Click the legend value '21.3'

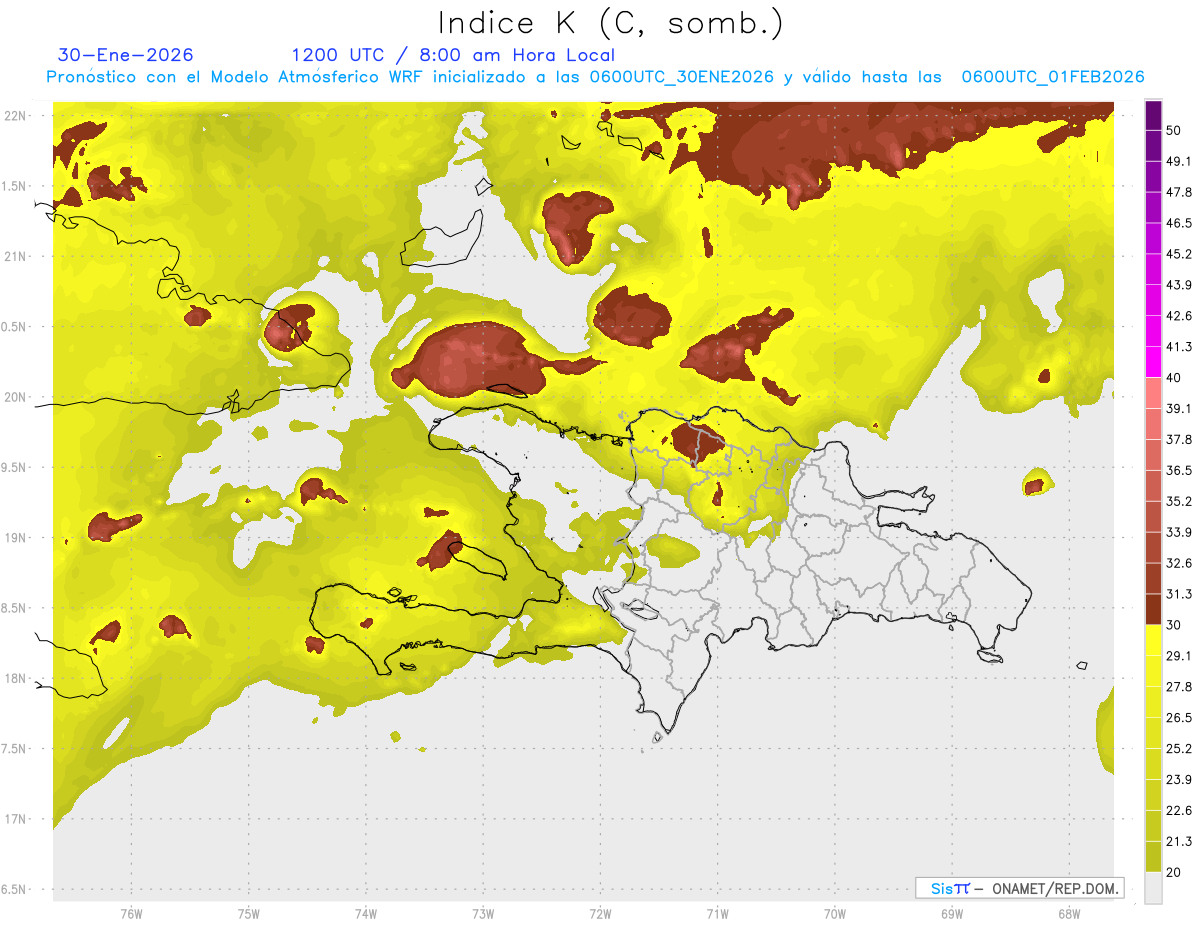pyautogui.click(x=1179, y=842)
